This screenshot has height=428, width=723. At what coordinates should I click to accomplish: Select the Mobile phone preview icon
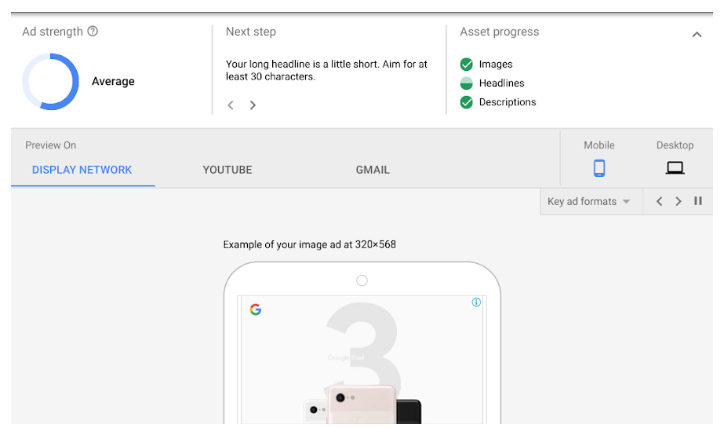[x=599, y=168]
